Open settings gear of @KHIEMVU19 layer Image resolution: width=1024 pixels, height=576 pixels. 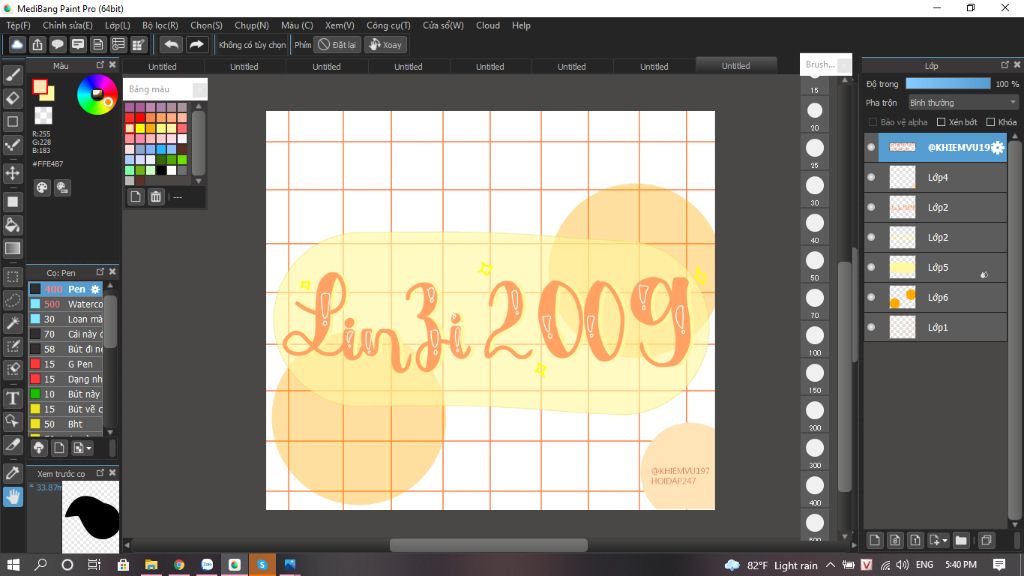[x=997, y=148]
